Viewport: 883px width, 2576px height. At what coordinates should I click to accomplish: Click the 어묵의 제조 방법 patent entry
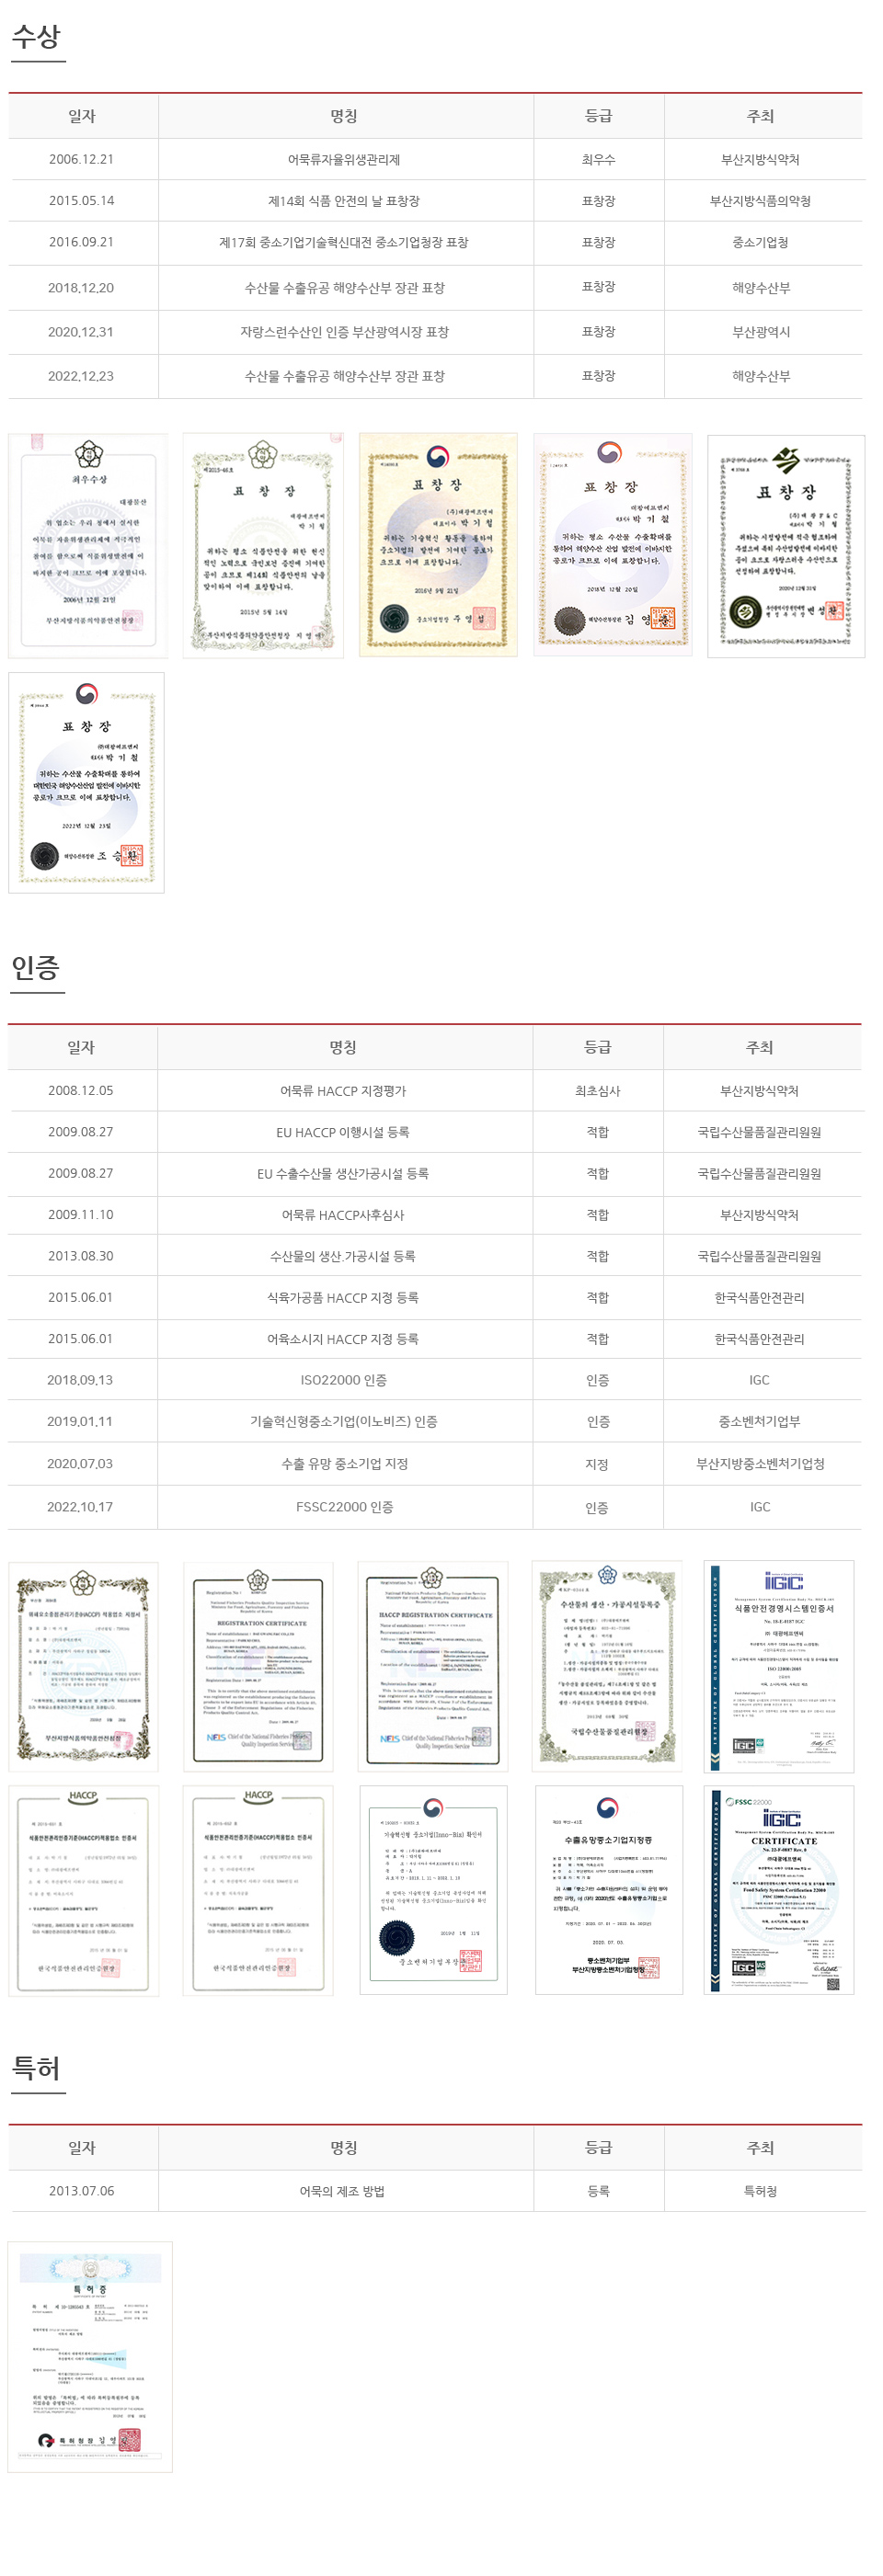click(x=342, y=2191)
